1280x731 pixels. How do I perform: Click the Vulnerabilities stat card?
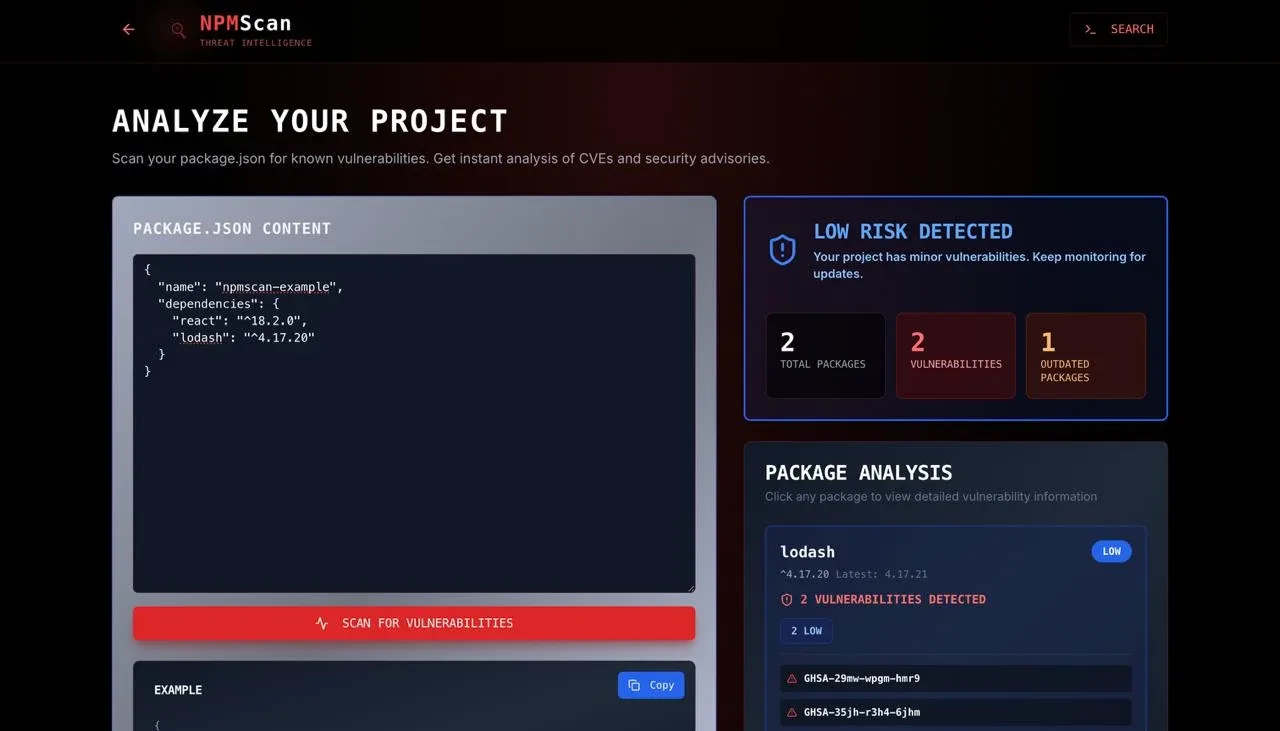[956, 356]
